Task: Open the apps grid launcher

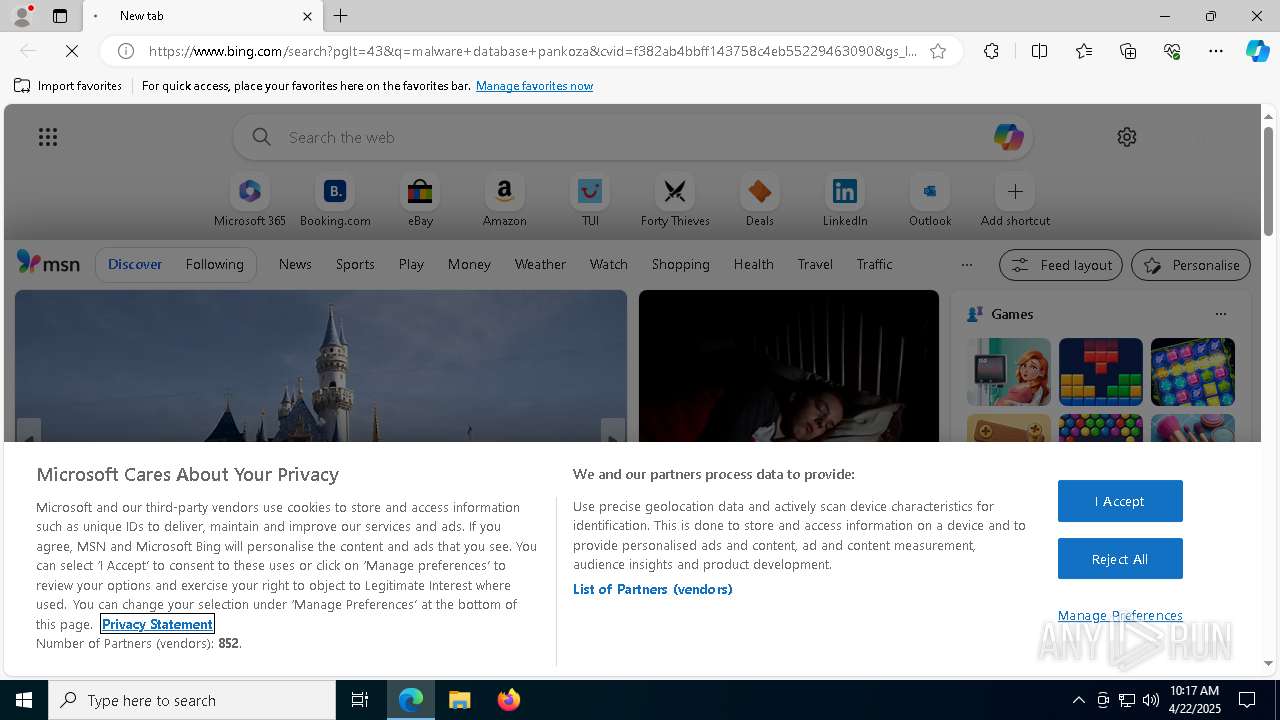Action: [48, 137]
